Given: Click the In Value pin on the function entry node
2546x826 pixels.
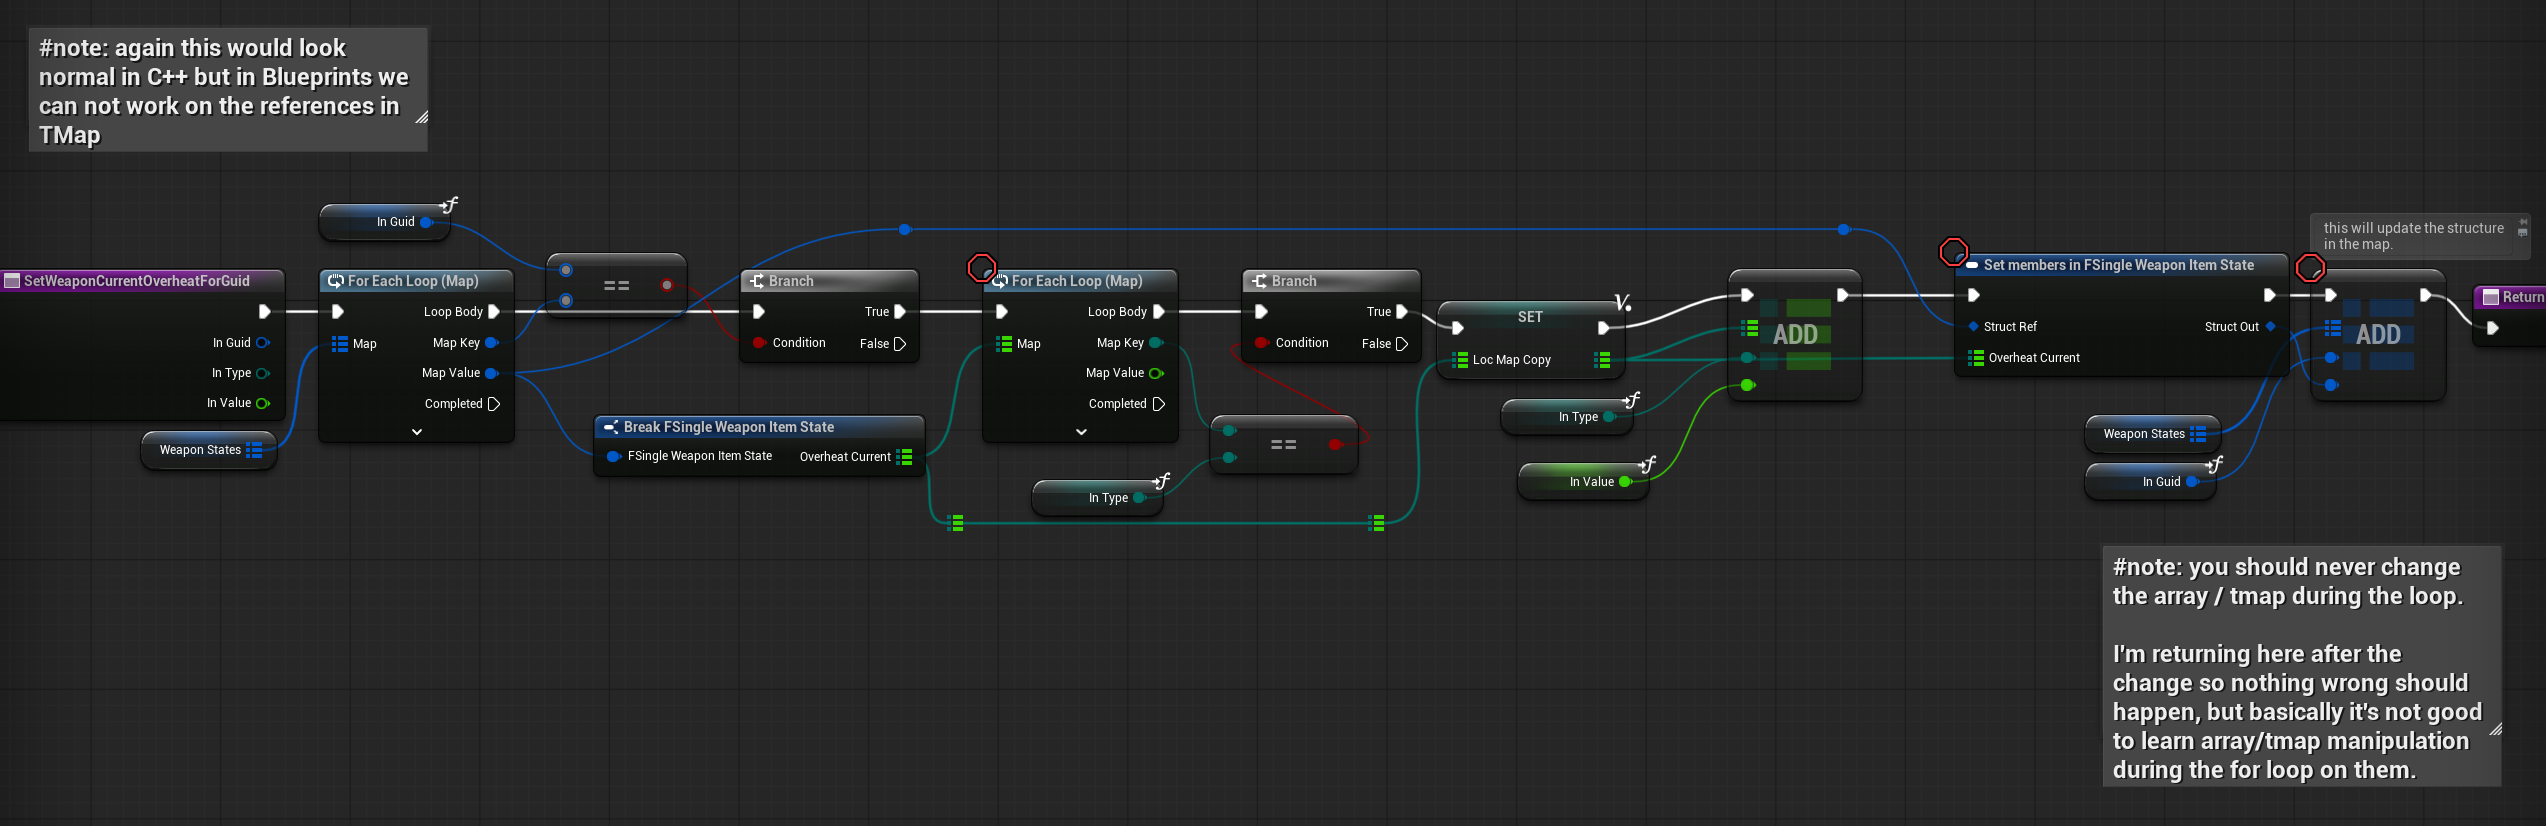Looking at the screenshot, I should coord(263,403).
